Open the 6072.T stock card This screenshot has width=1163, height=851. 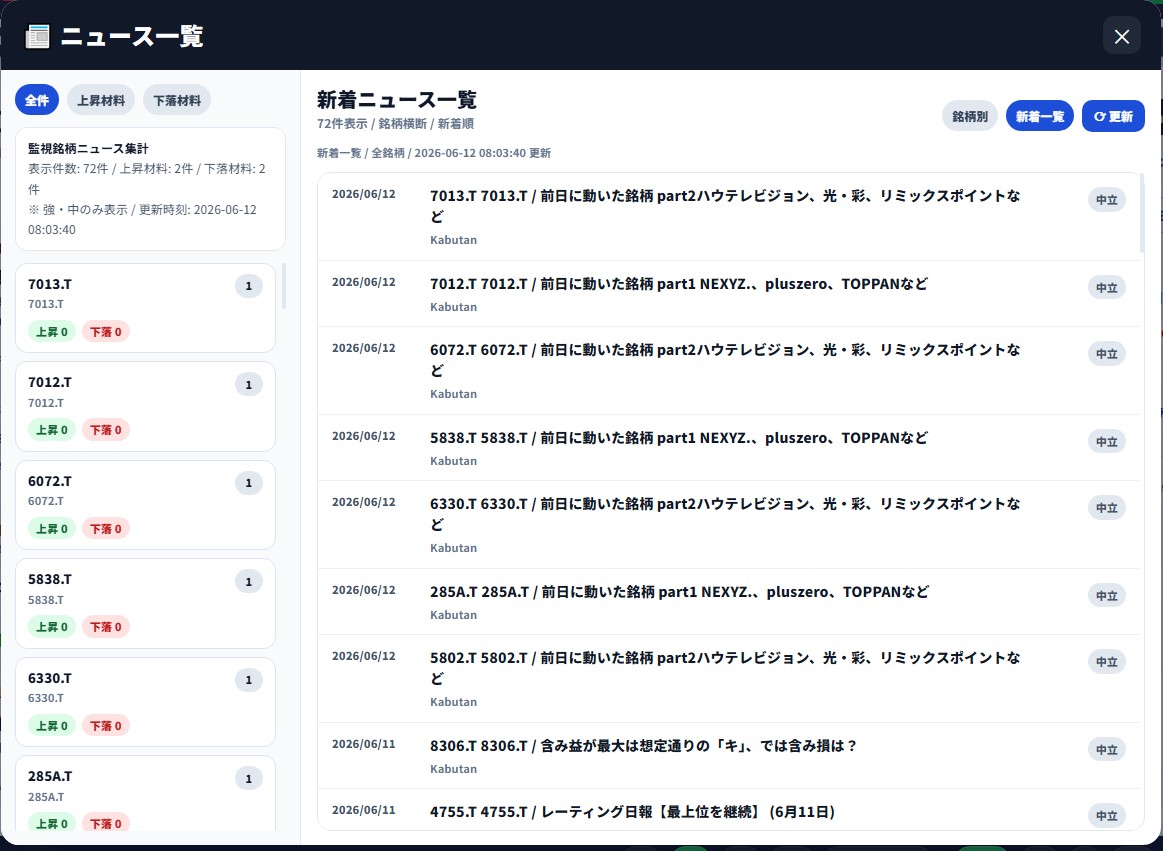145,505
